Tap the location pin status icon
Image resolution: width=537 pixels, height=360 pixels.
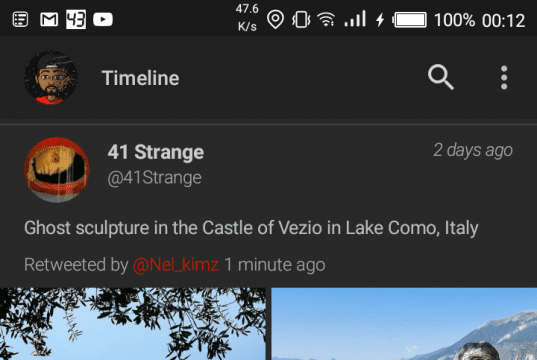click(x=275, y=19)
